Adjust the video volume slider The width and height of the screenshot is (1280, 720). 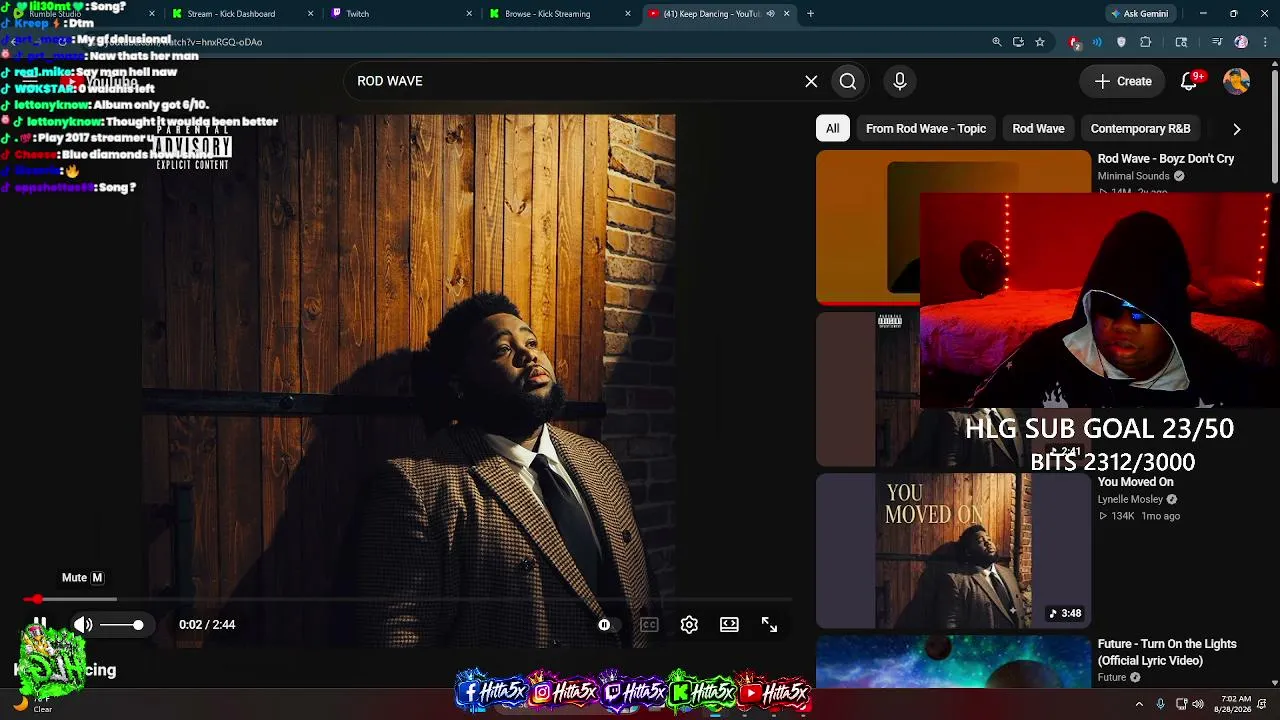pos(121,625)
